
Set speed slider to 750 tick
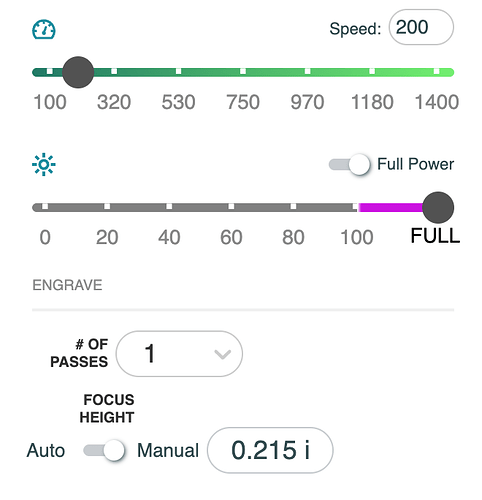pos(243,71)
